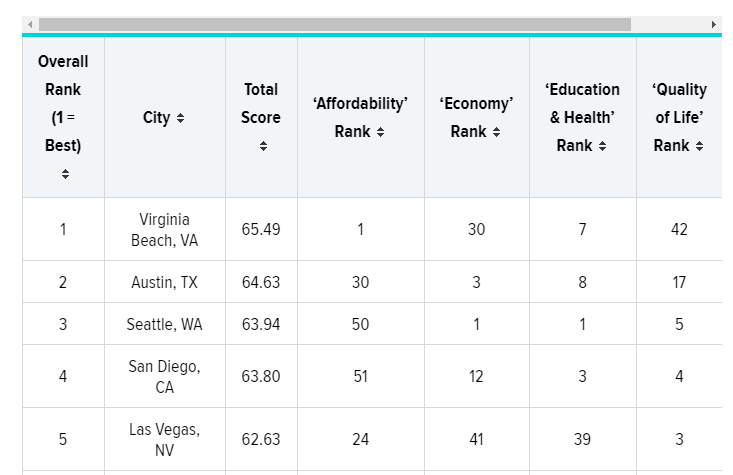Select the Virginia Beach, VA cell
The height and width of the screenshot is (475, 733).
click(165, 229)
